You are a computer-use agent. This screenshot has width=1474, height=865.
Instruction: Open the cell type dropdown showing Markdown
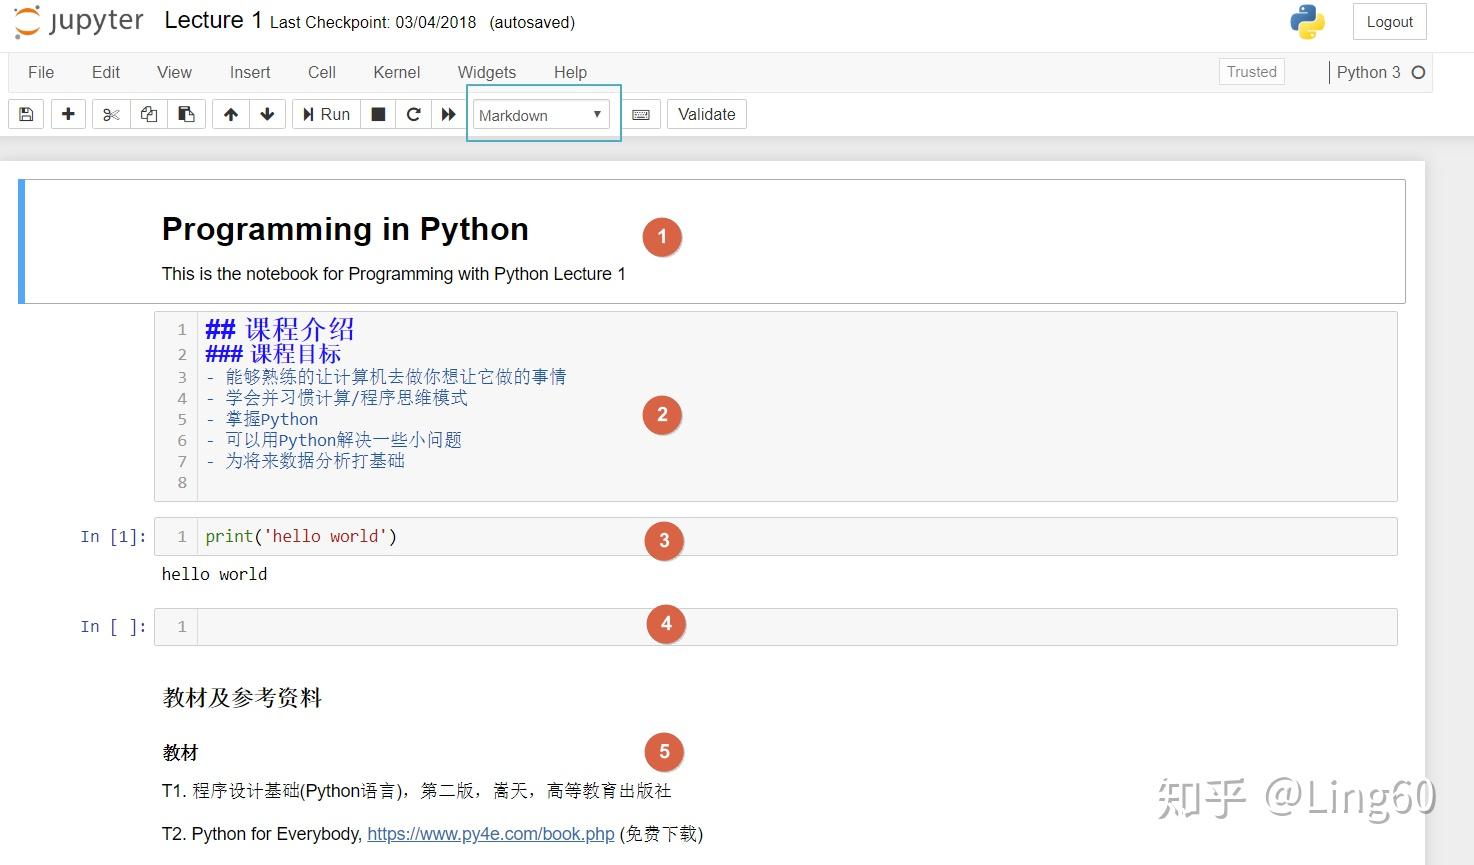(x=541, y=114)
